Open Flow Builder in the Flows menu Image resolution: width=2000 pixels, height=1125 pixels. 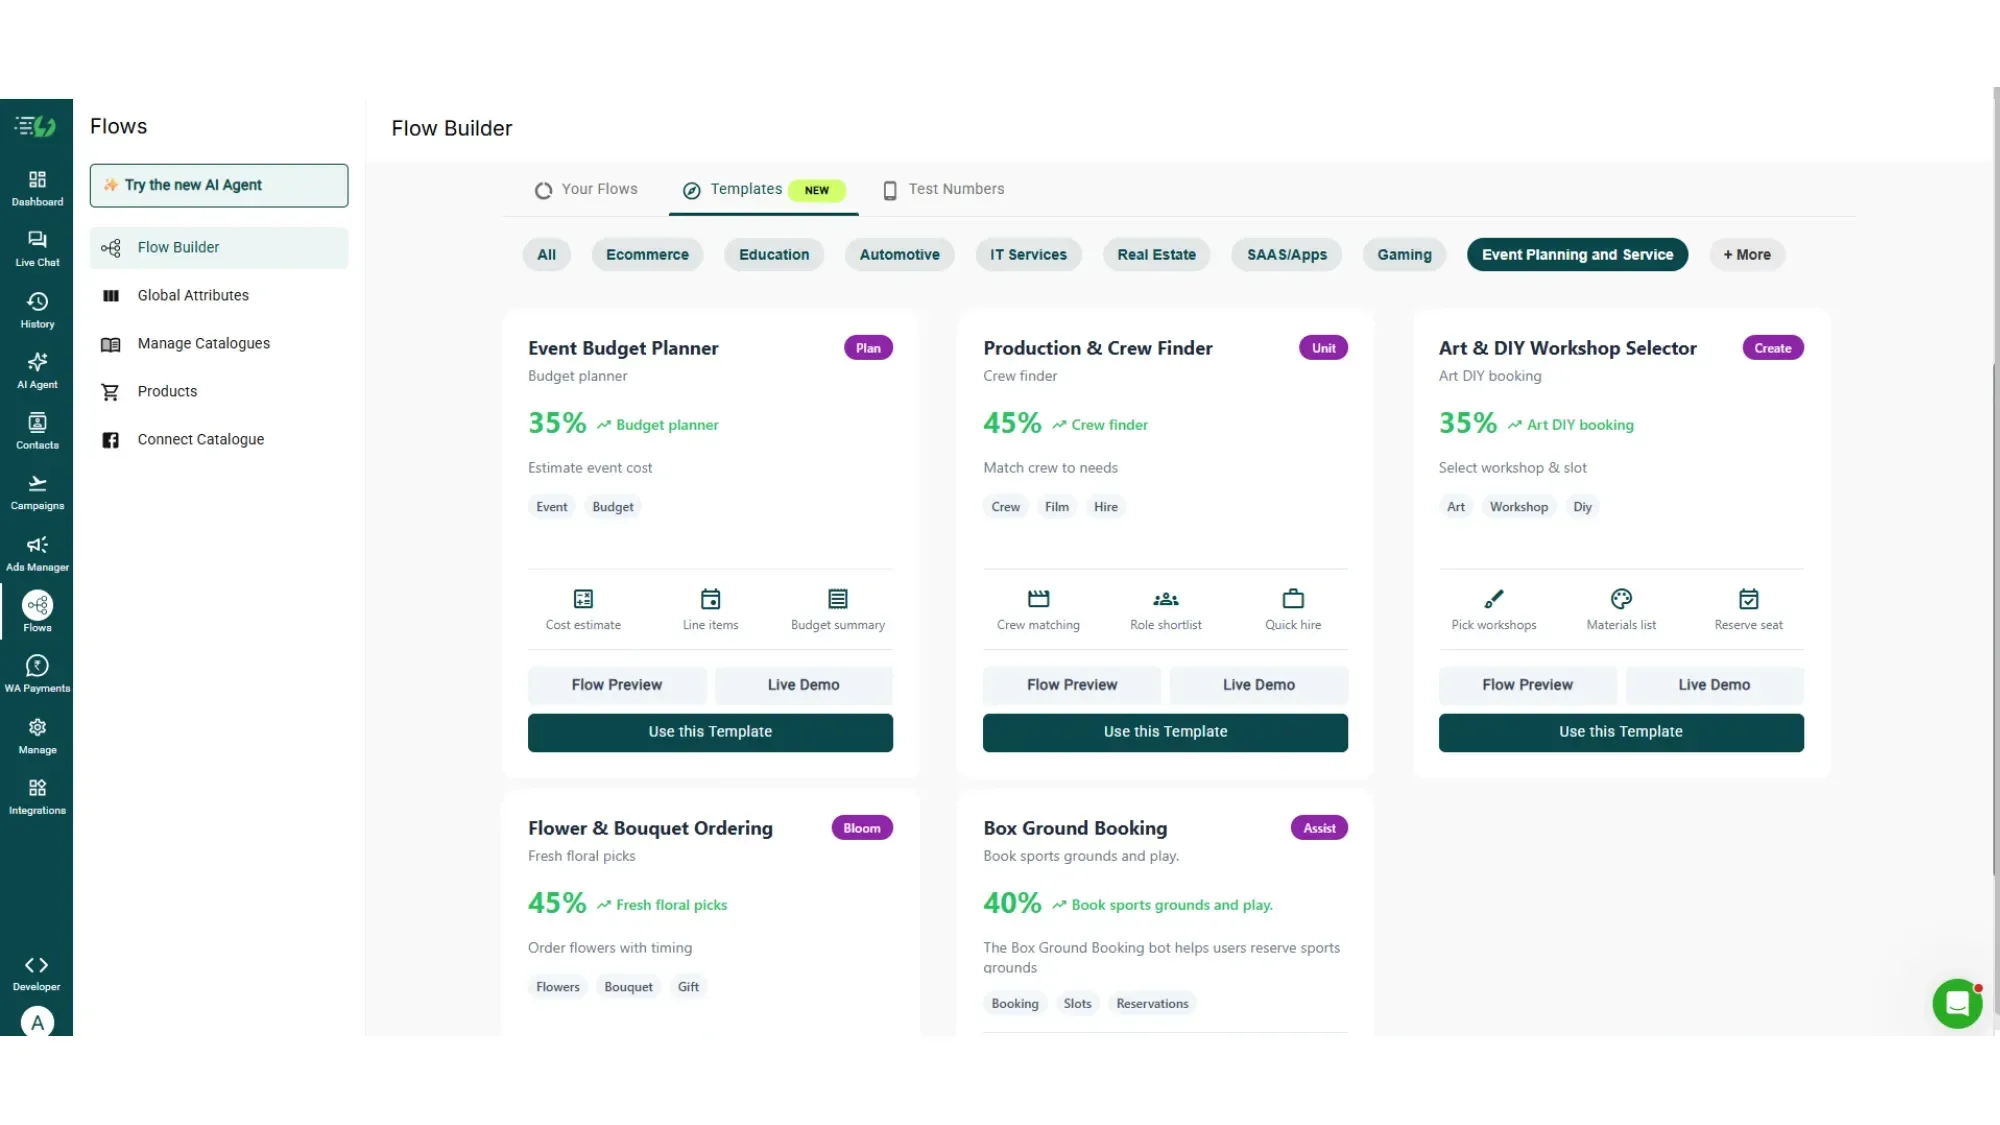[x=219, y=247]
